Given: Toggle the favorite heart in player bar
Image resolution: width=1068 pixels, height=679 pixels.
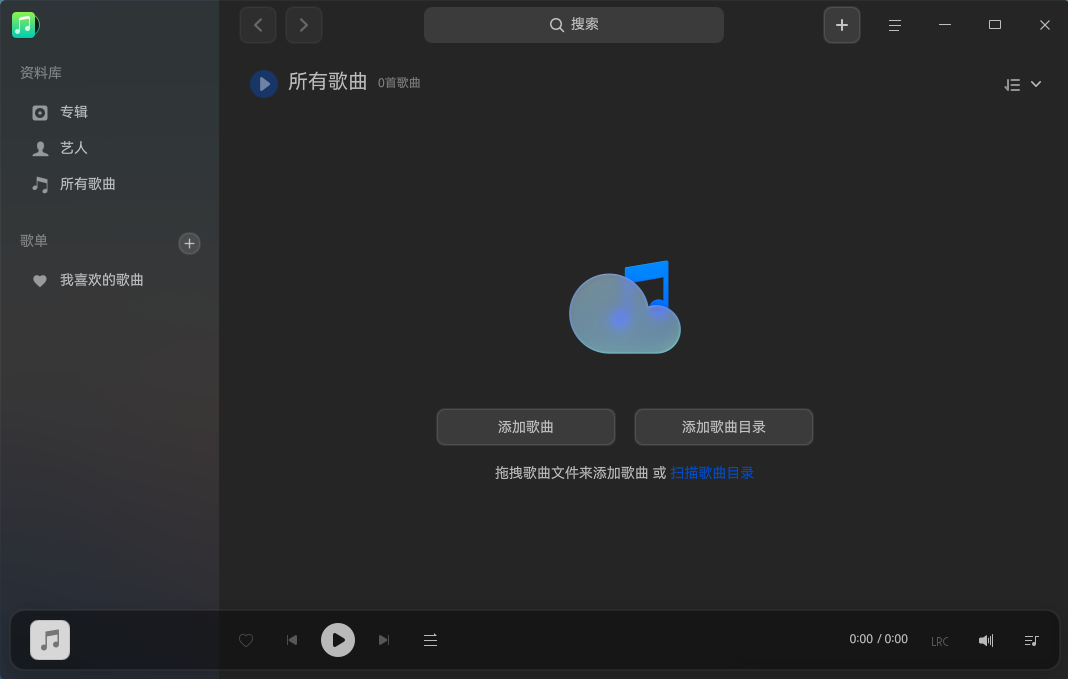Looking at the screenshot, I should [246, 640].
